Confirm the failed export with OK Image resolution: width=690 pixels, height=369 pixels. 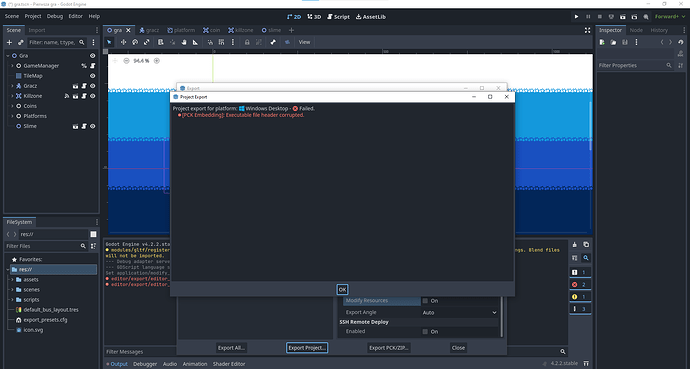coord(342,289)
